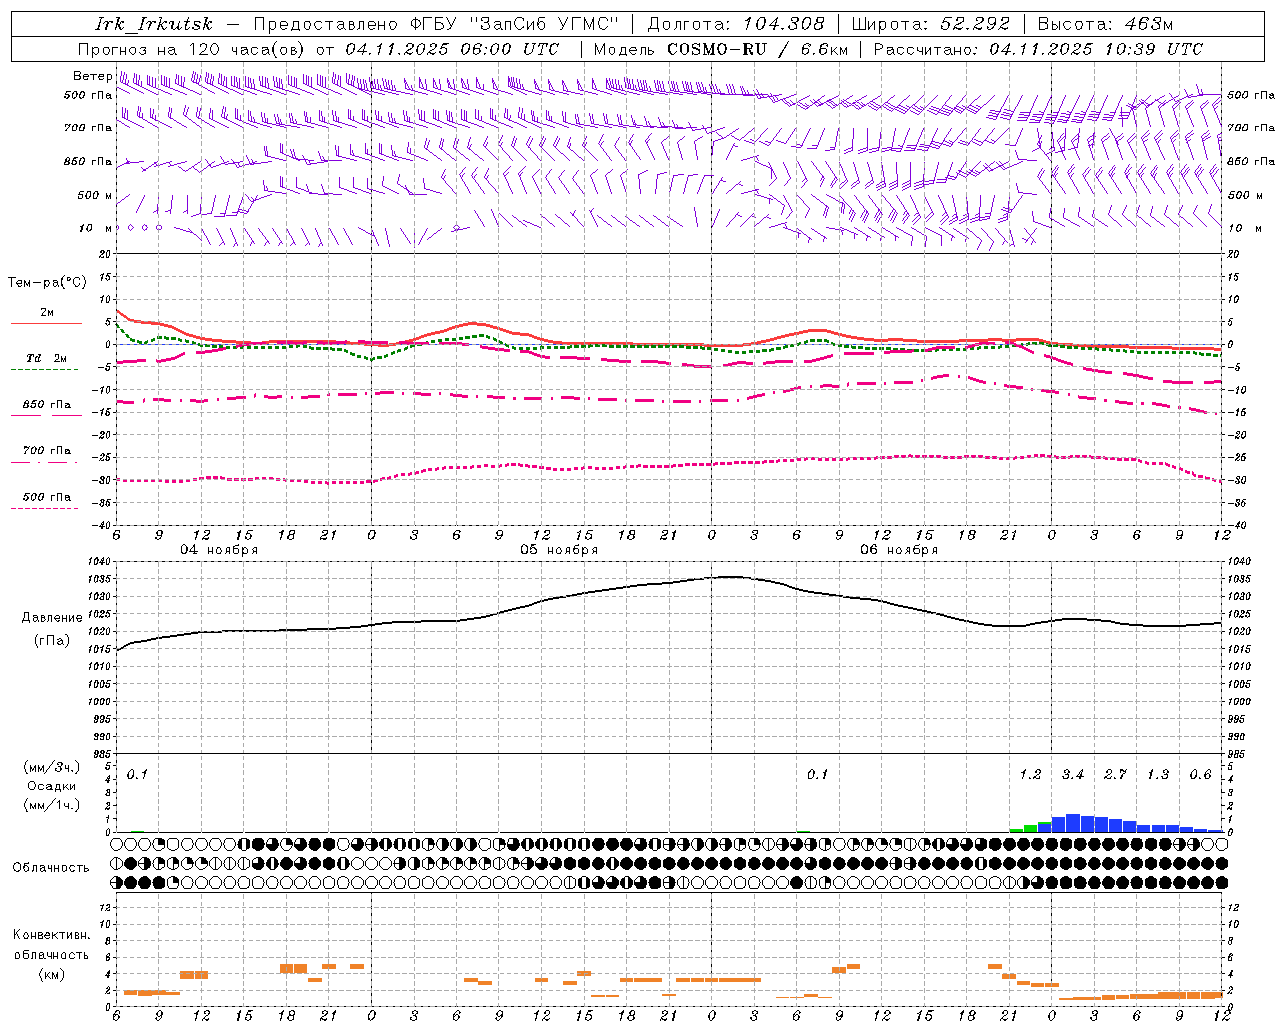Click the Давление panel label

pos(51,618)
